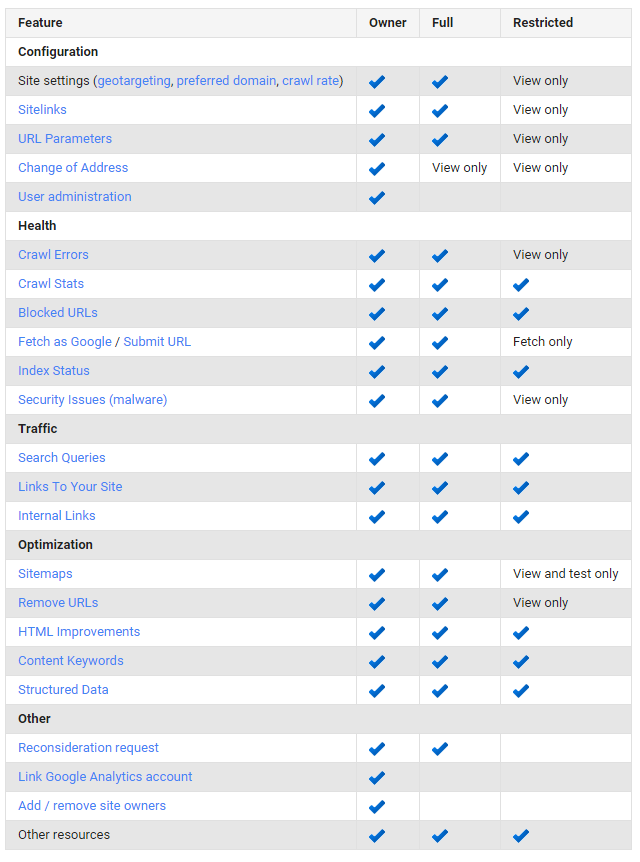Open the geotargeting link
The height and width of the screenshot is (862, 640).
click(x=133, y=81)
